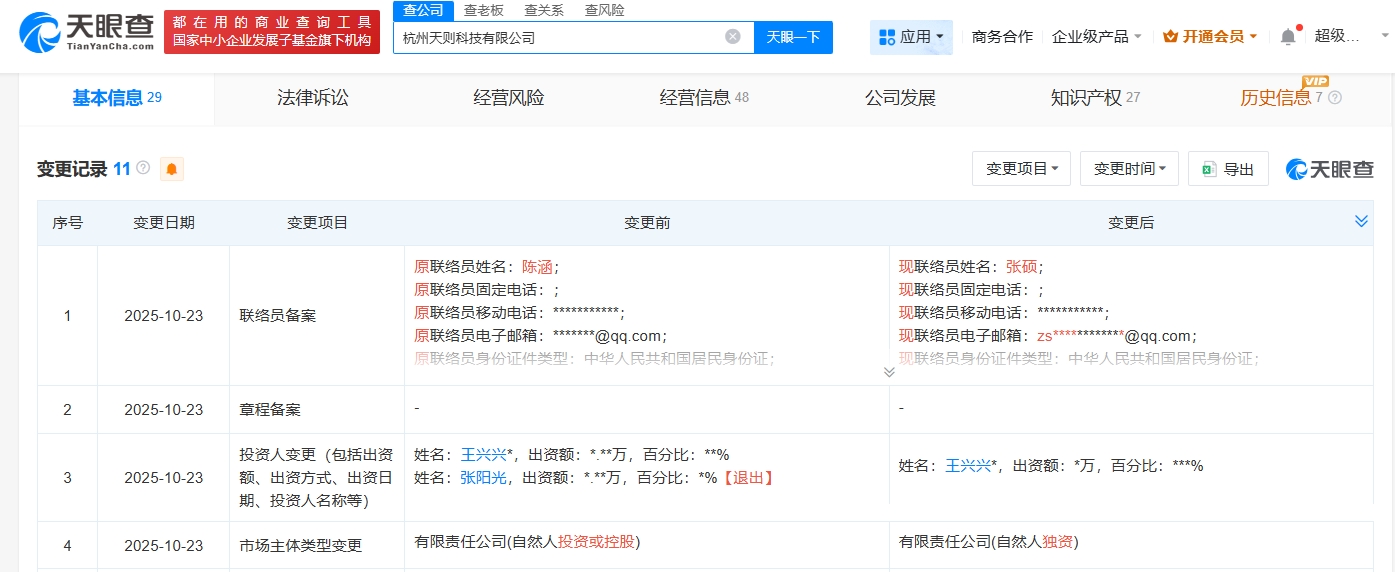The height and width of the screenshot is (572, 1395).
Task: Expand the 联络员备案 record details
Action: point(889,372)
